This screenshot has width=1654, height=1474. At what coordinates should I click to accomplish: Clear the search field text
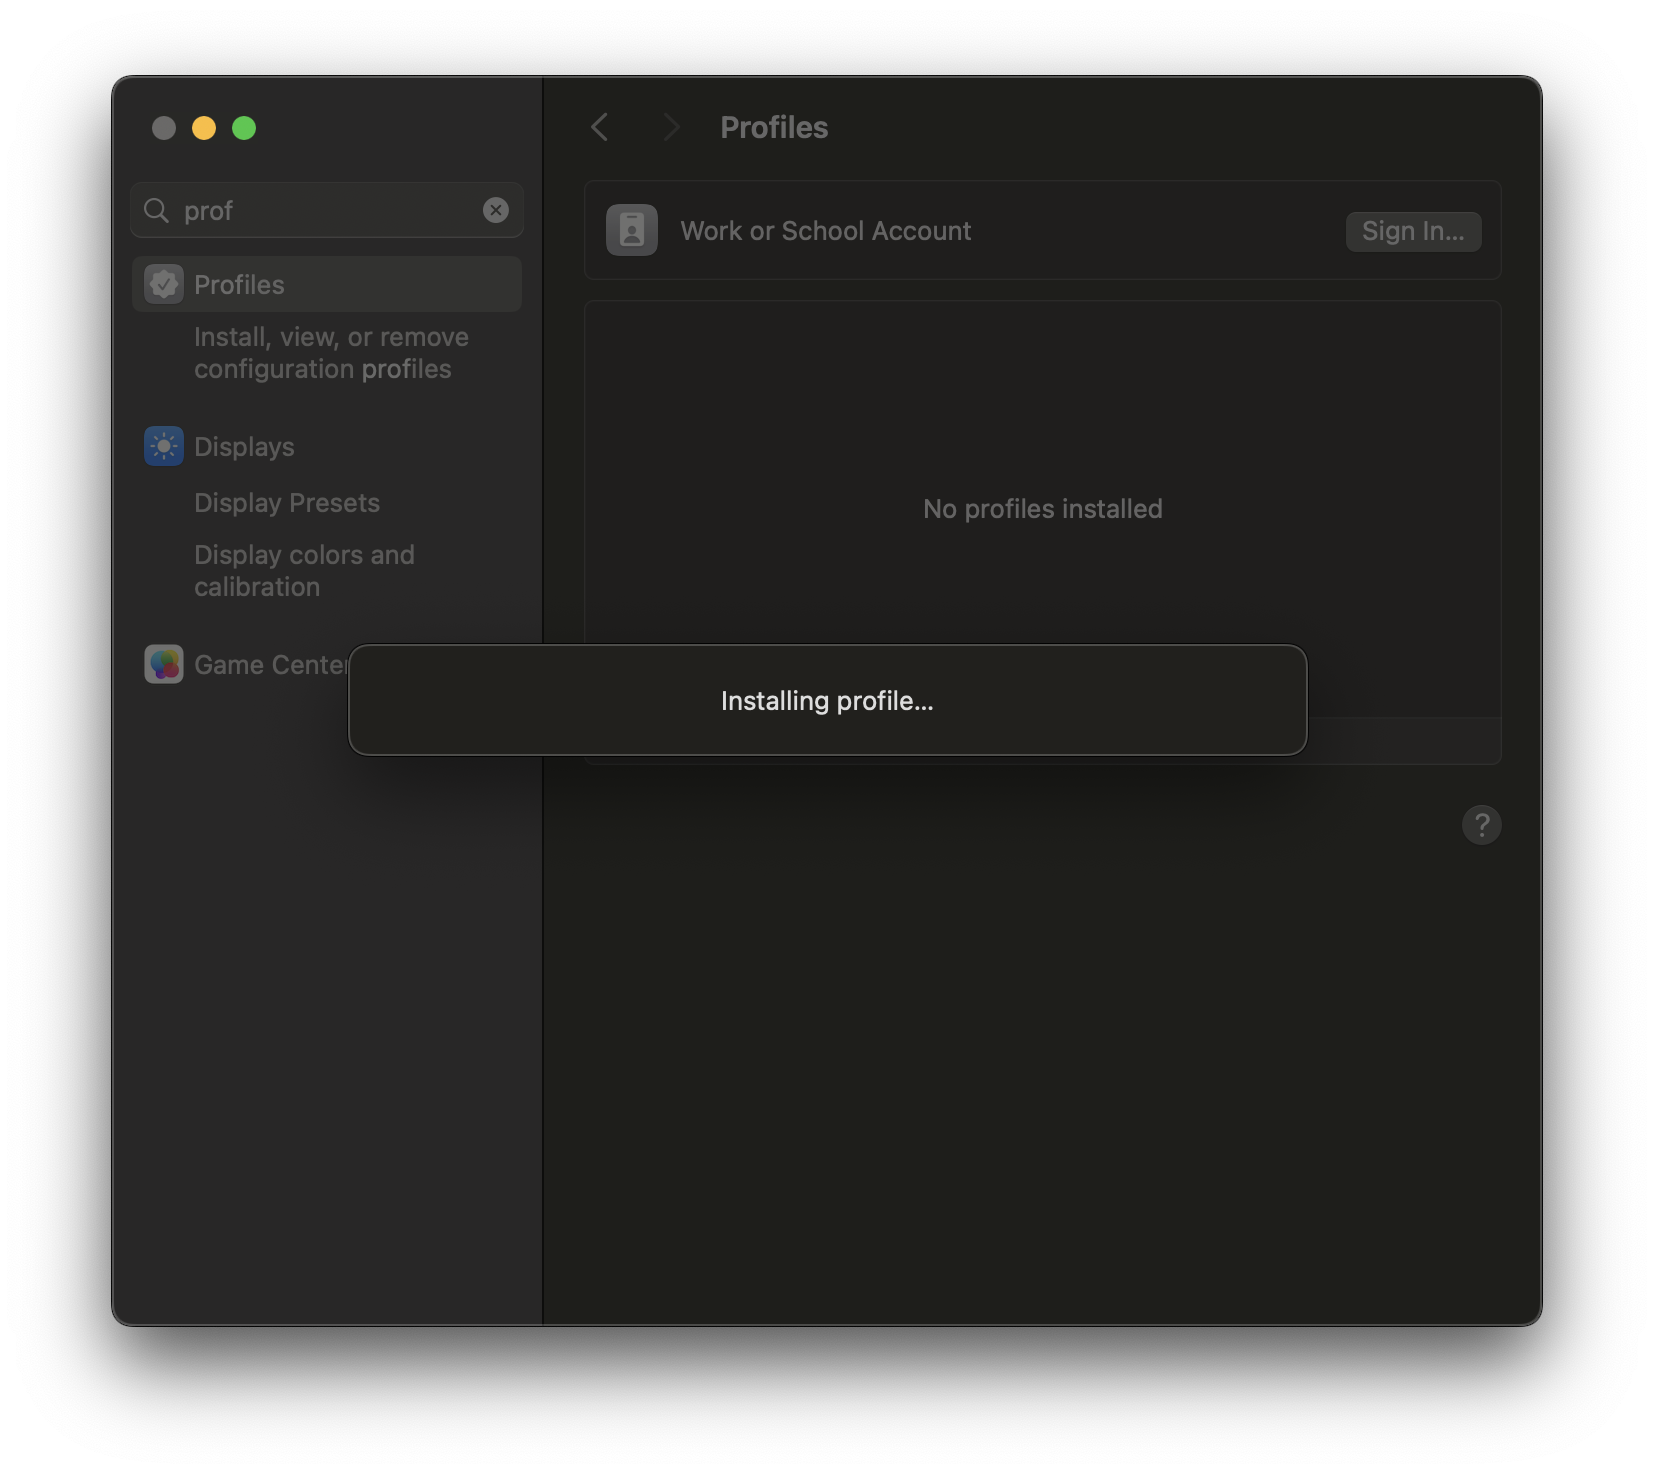pos(496,210)
